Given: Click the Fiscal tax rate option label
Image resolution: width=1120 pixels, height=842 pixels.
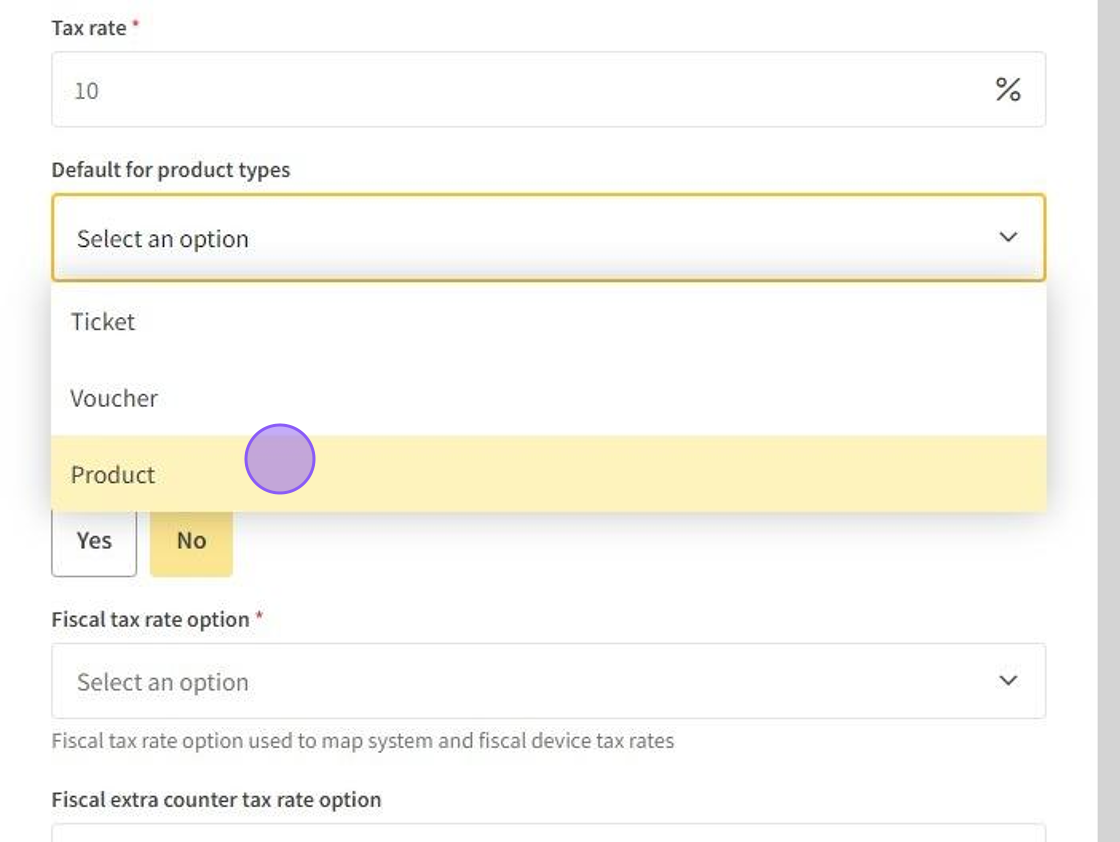Looking at the screenshot, I should click(x=150, y=620).
